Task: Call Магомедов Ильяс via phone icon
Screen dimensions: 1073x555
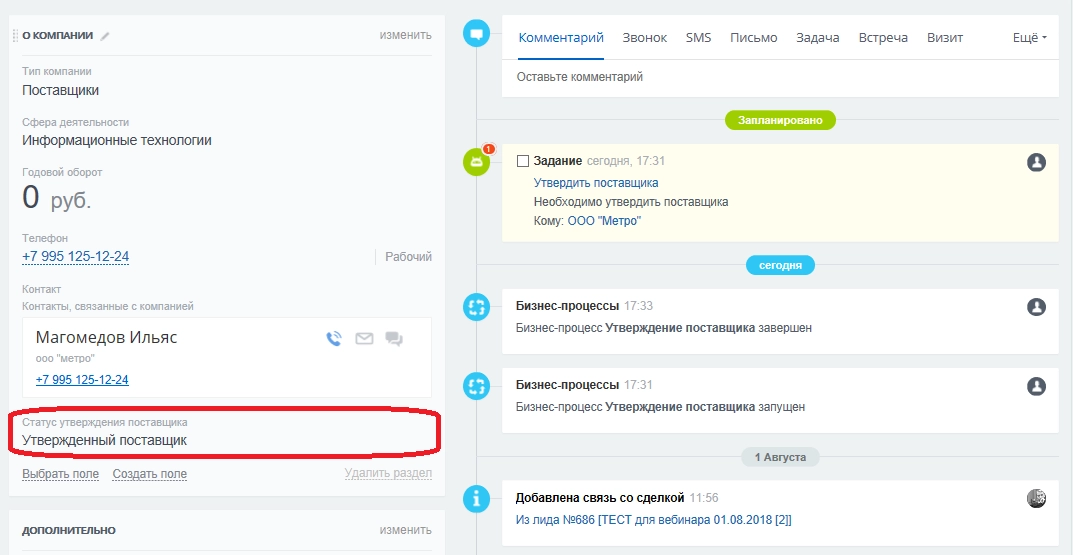Action: tap(334, 338)
